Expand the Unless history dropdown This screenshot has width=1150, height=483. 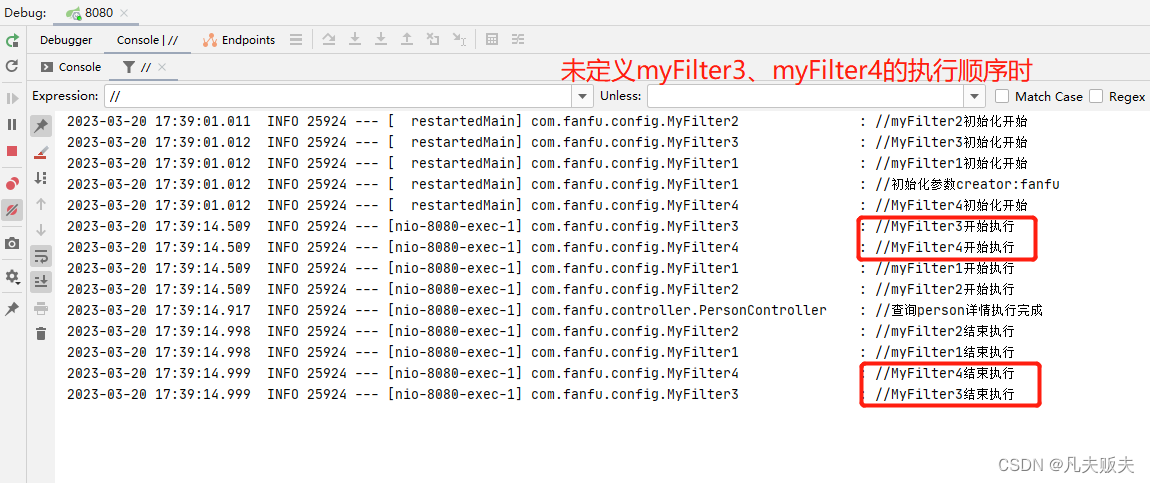coord(975,96)
